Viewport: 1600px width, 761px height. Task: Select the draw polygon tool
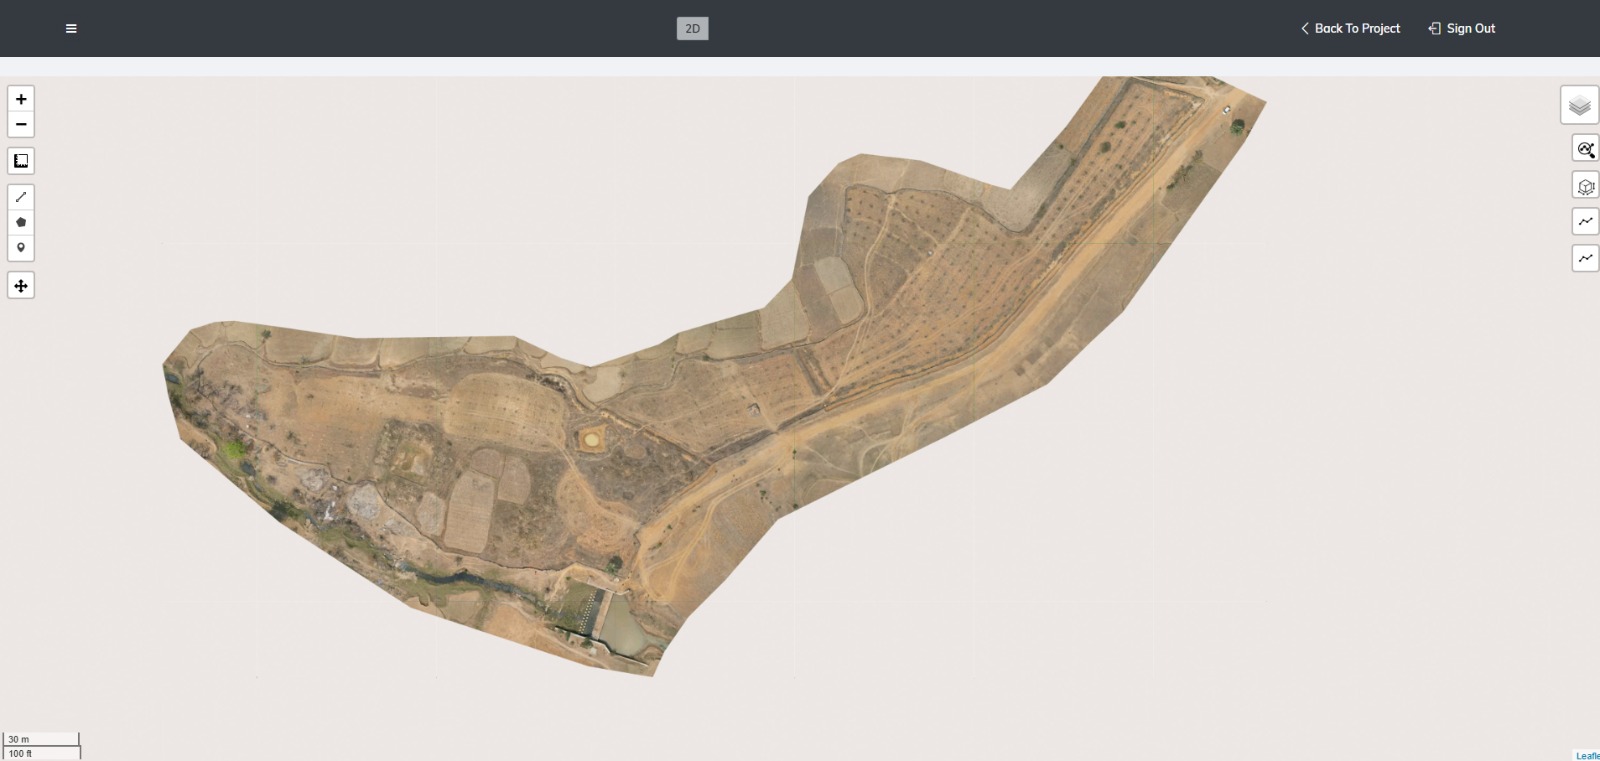pos(21,222)
